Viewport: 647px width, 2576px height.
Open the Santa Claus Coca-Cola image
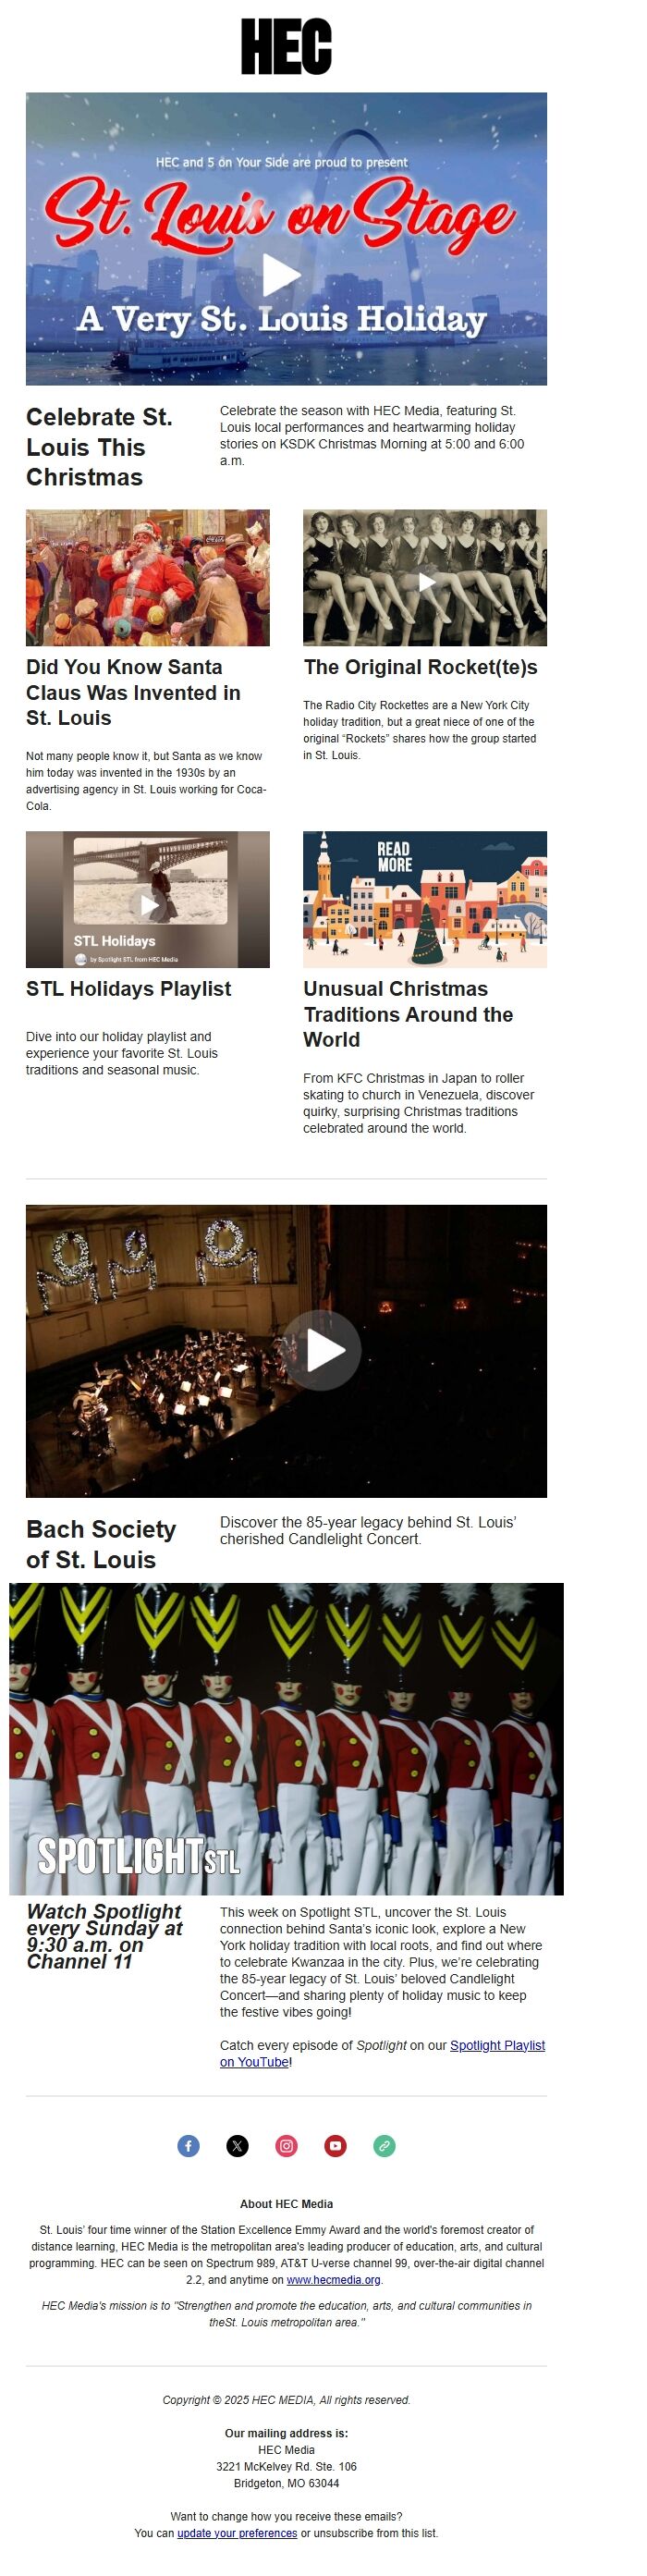click(x=148, y=577)
